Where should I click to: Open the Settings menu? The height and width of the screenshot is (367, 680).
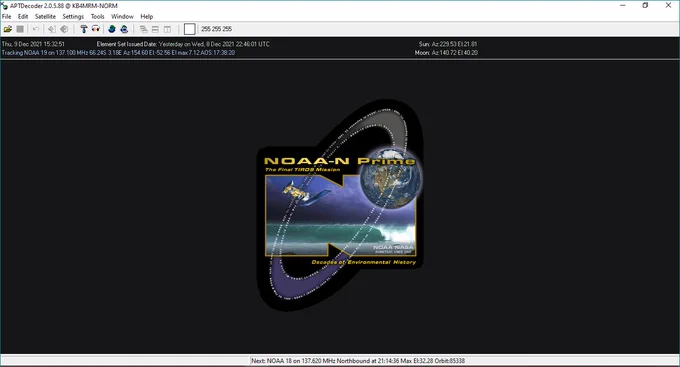tap(73, 16)
